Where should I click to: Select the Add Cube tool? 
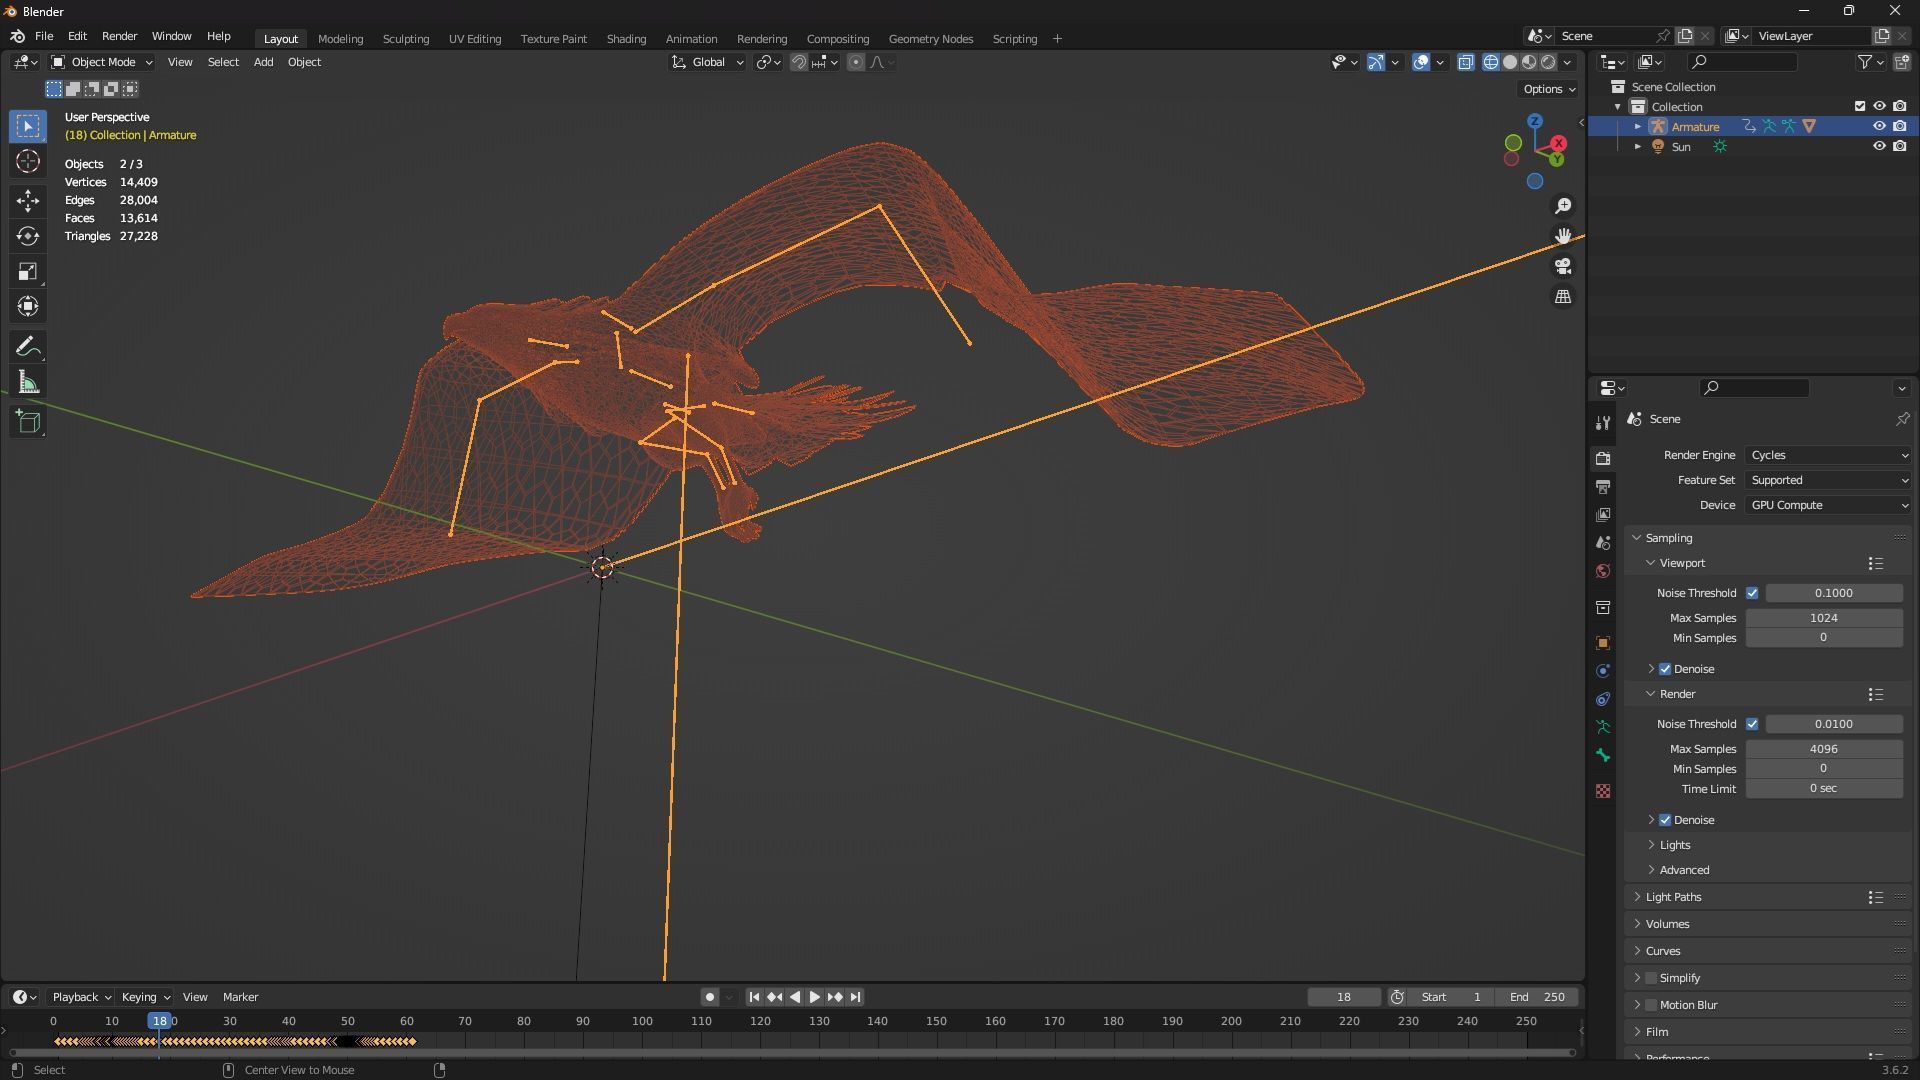click(28, 422)
